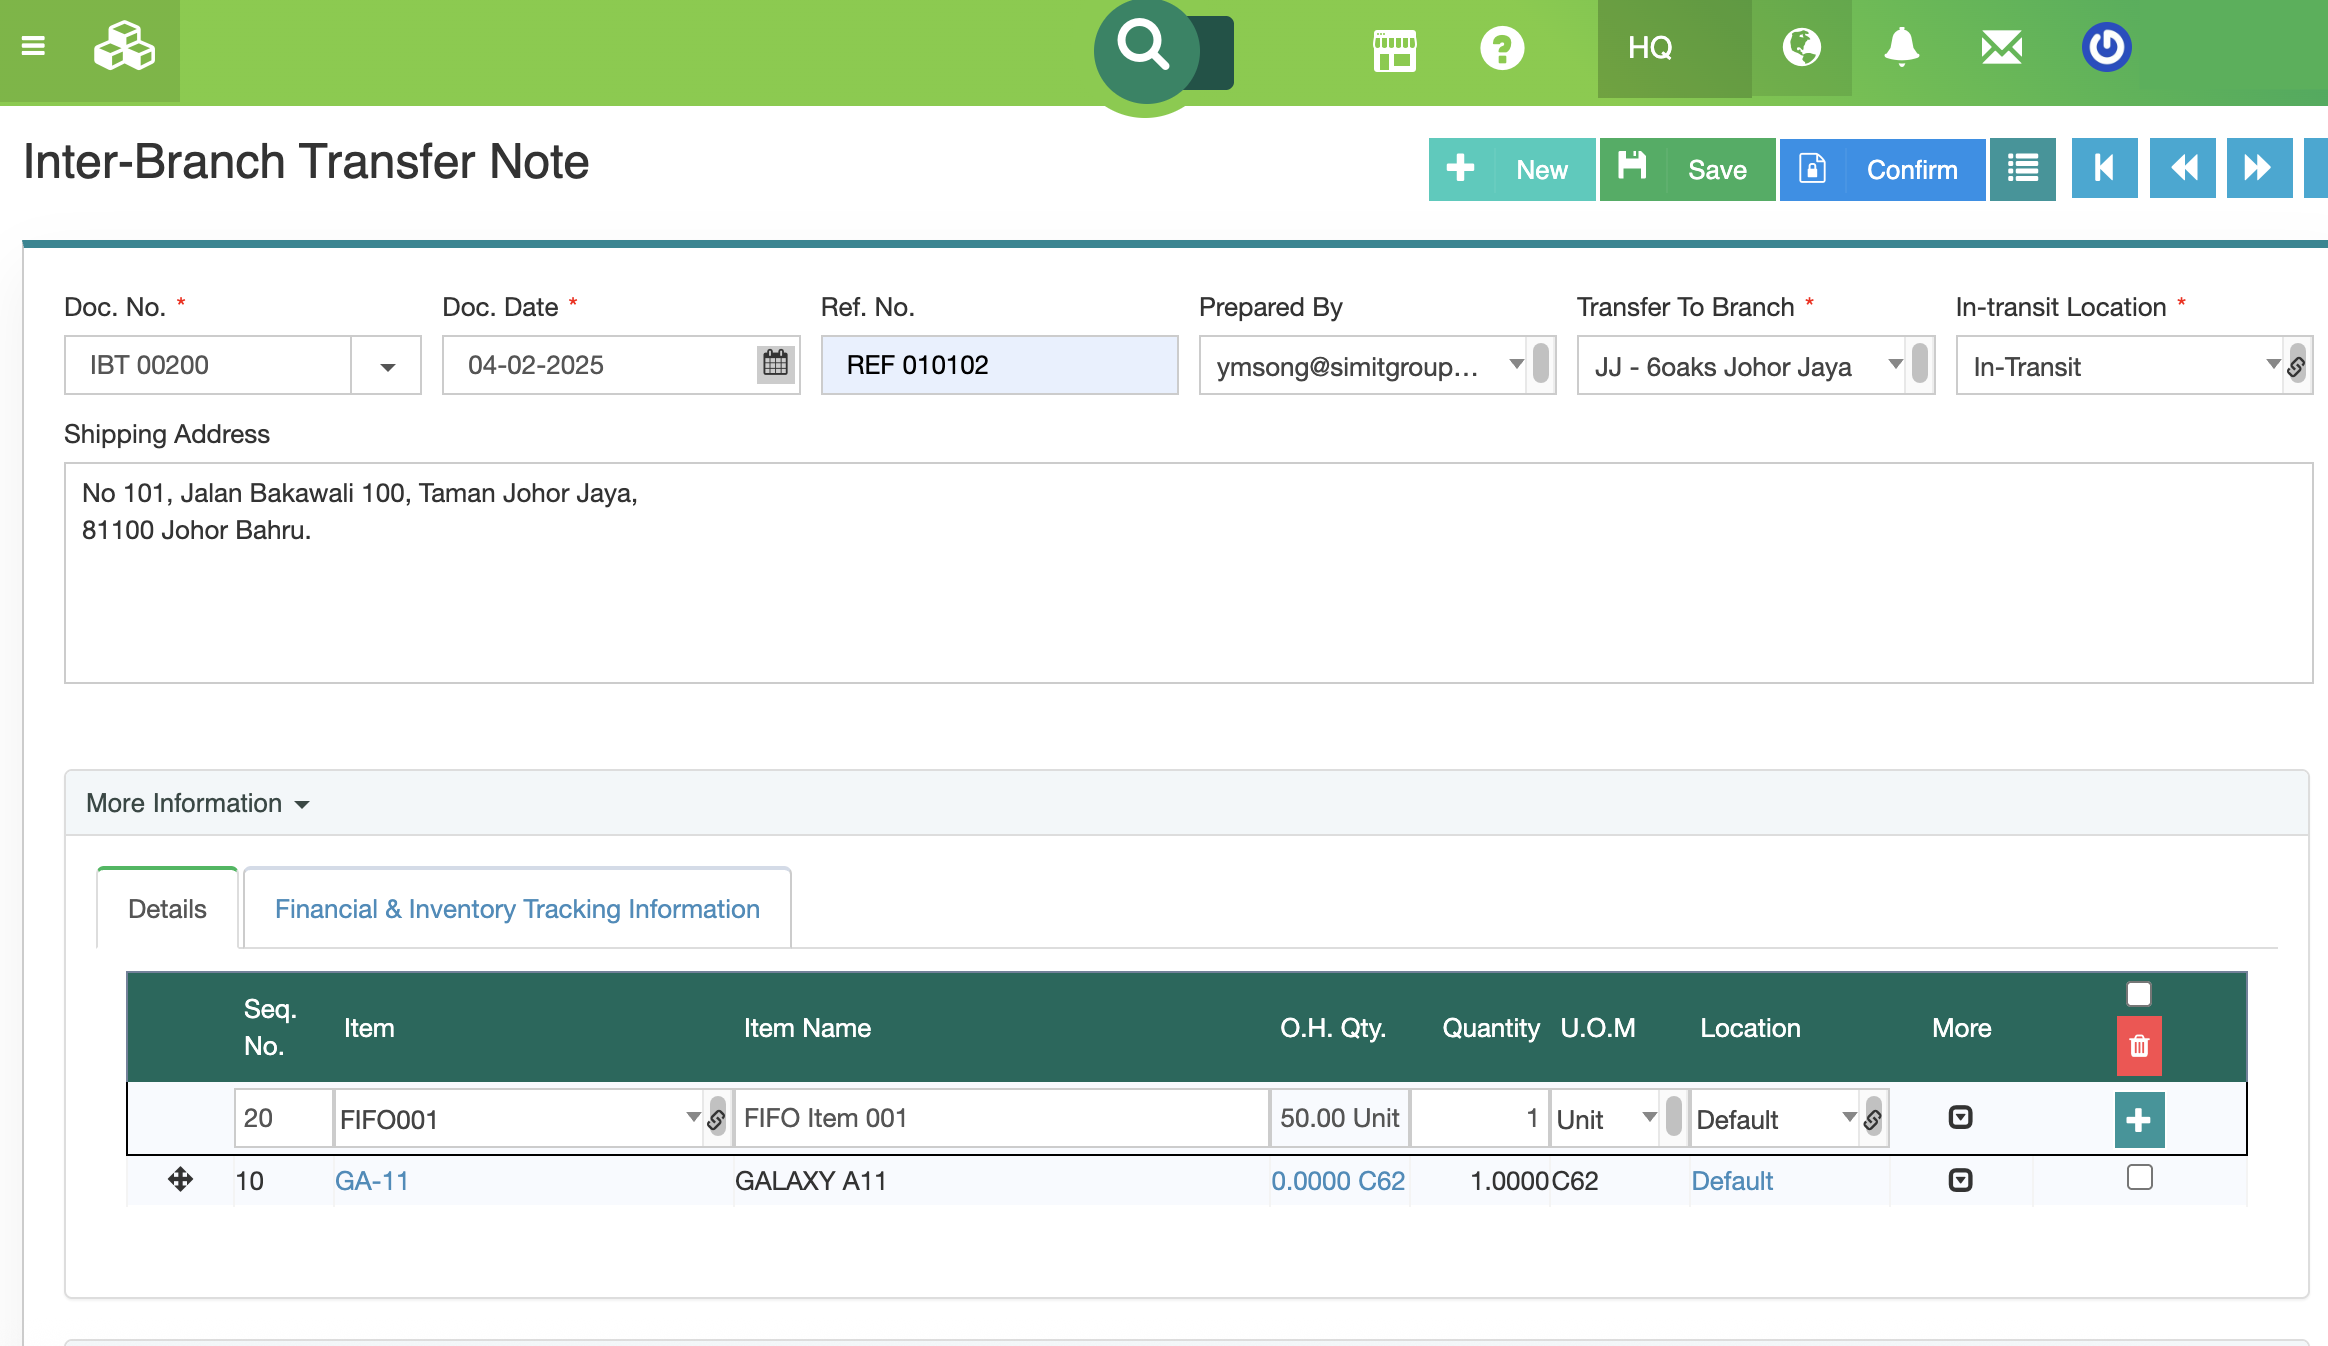2328x1346 pixels.
Task: Click the globe language icon
Action: click(x=1802, y=47)
